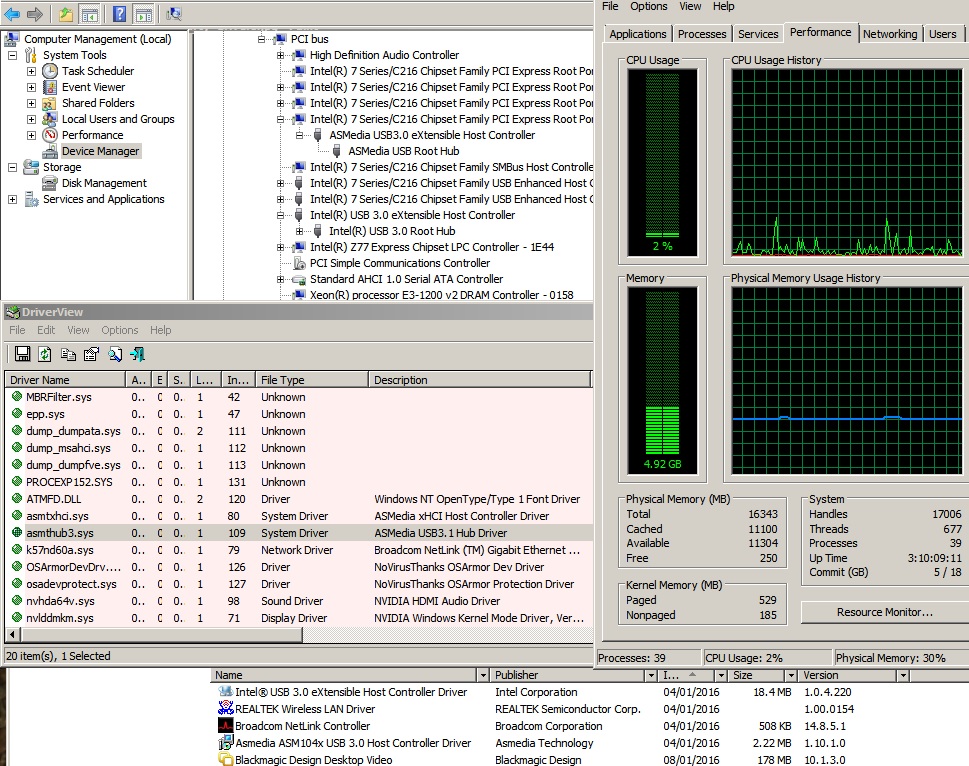Open the Publisher column filter dropdown
The height and width of the screenshot is (766, 969).
[x=651, y=676]
